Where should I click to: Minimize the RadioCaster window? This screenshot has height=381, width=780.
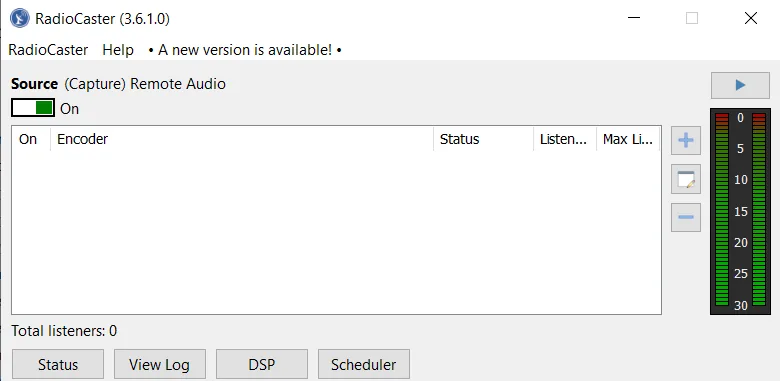click(x=634, y=18)
